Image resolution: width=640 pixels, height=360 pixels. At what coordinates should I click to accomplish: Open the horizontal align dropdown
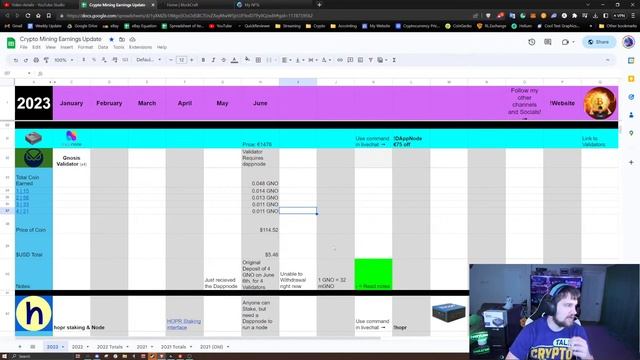coord(286,60)
